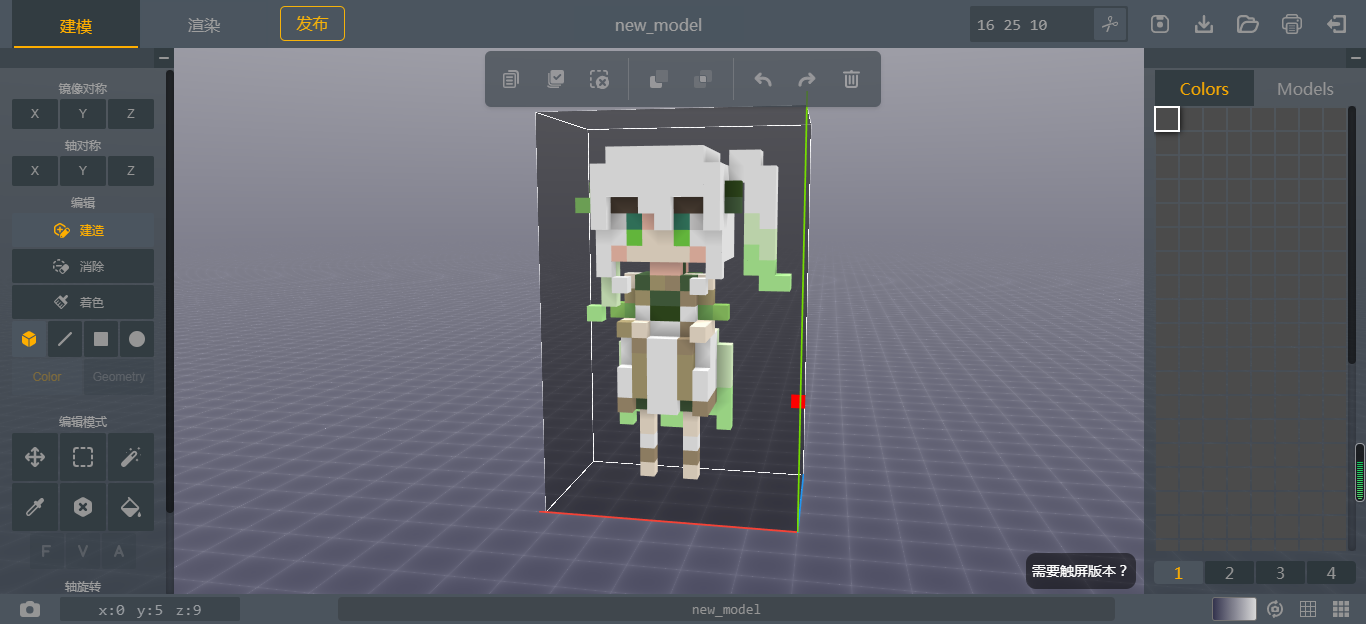1366x624 pixels.
Task: Switch to the 渲染 render tab
Action: pyautogui.click(x=204, y=25)
